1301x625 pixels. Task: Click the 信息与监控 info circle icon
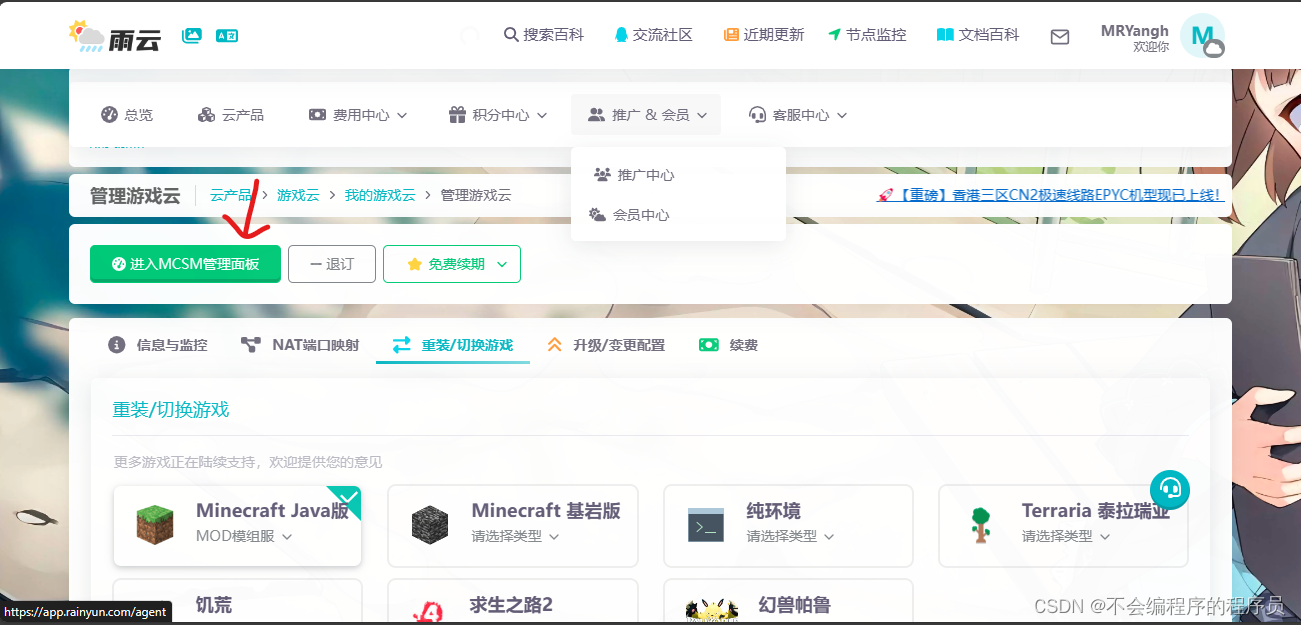click(x=117, y=345)
